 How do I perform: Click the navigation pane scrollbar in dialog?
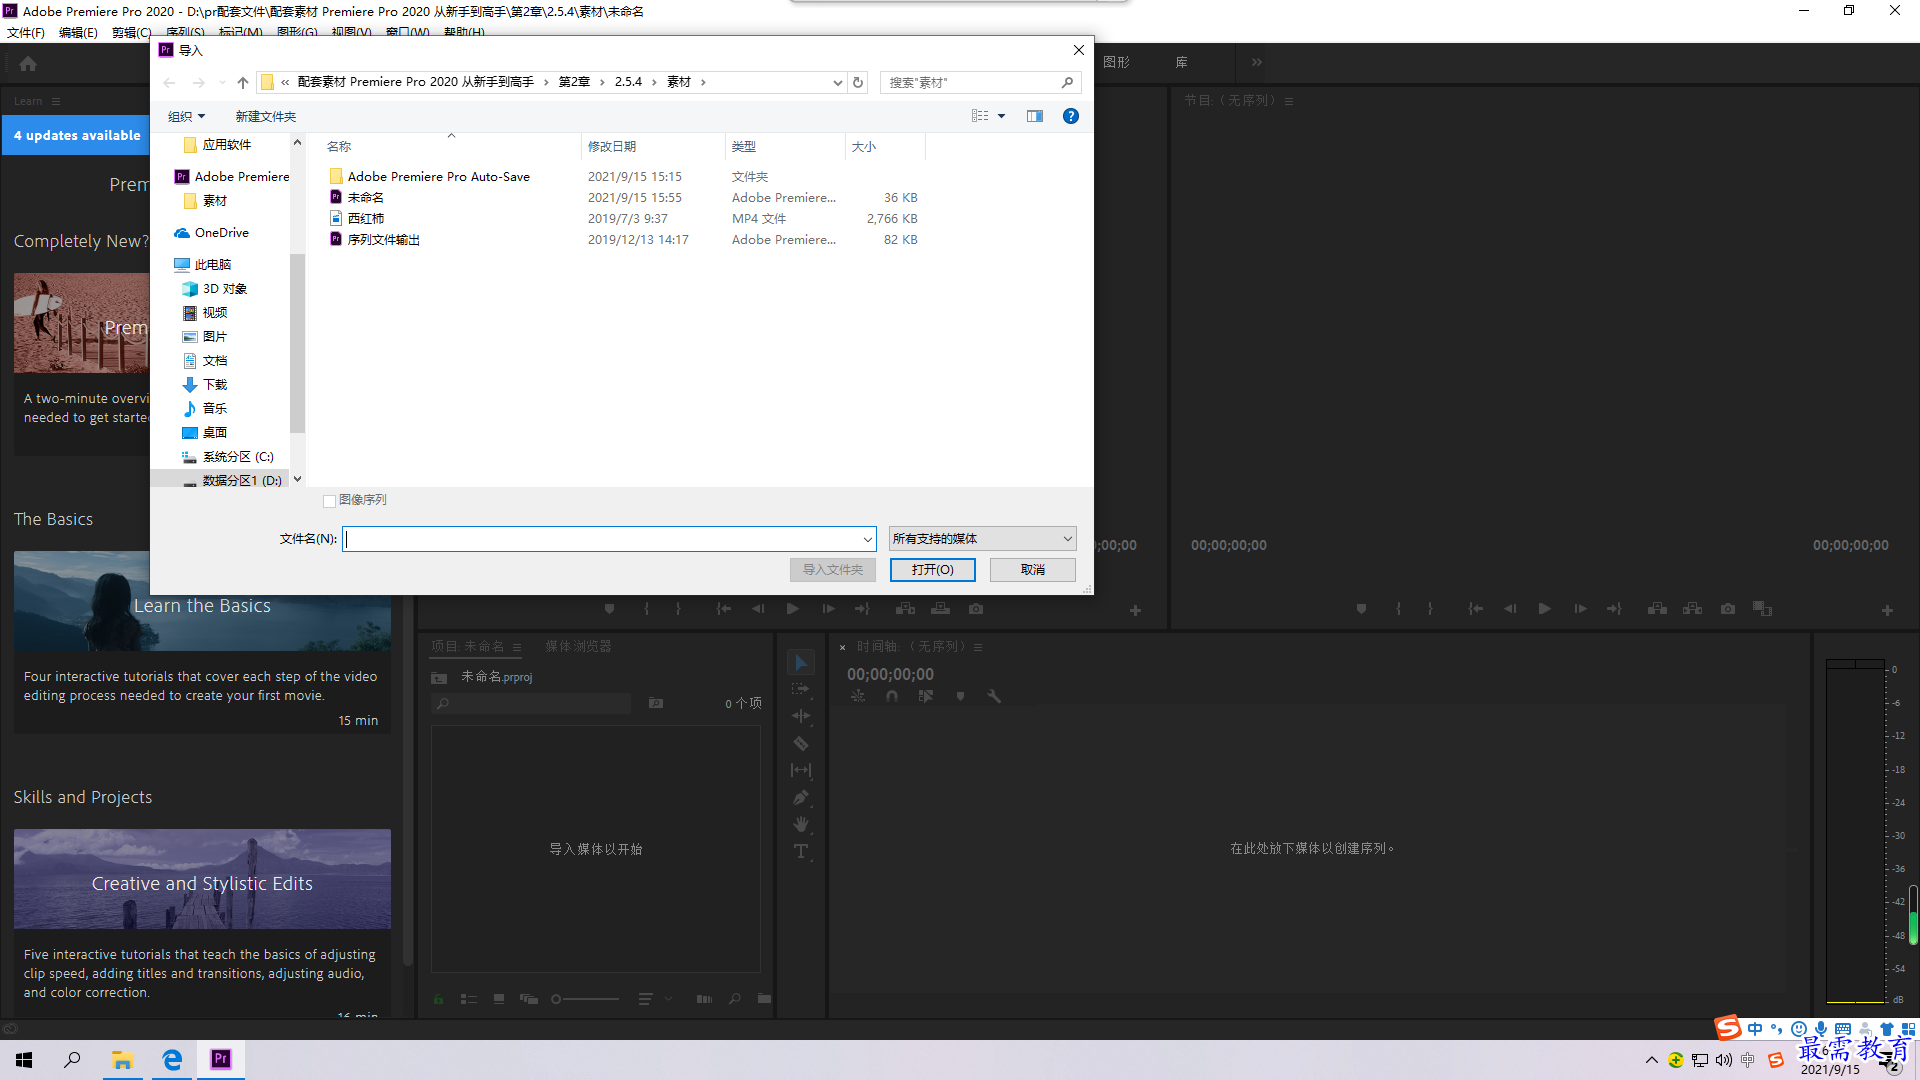[x=297, y=344]
